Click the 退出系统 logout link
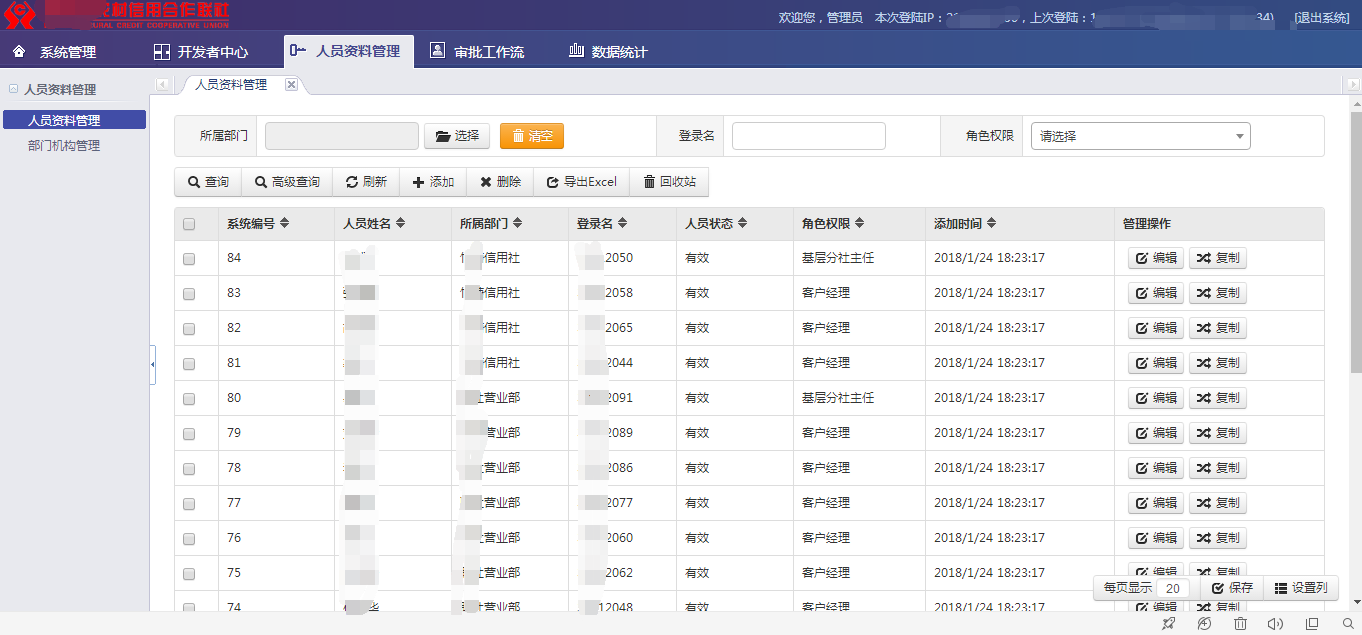This screenshot has height=635, width=1362. pyautogui.click(x=1321, y=18)
